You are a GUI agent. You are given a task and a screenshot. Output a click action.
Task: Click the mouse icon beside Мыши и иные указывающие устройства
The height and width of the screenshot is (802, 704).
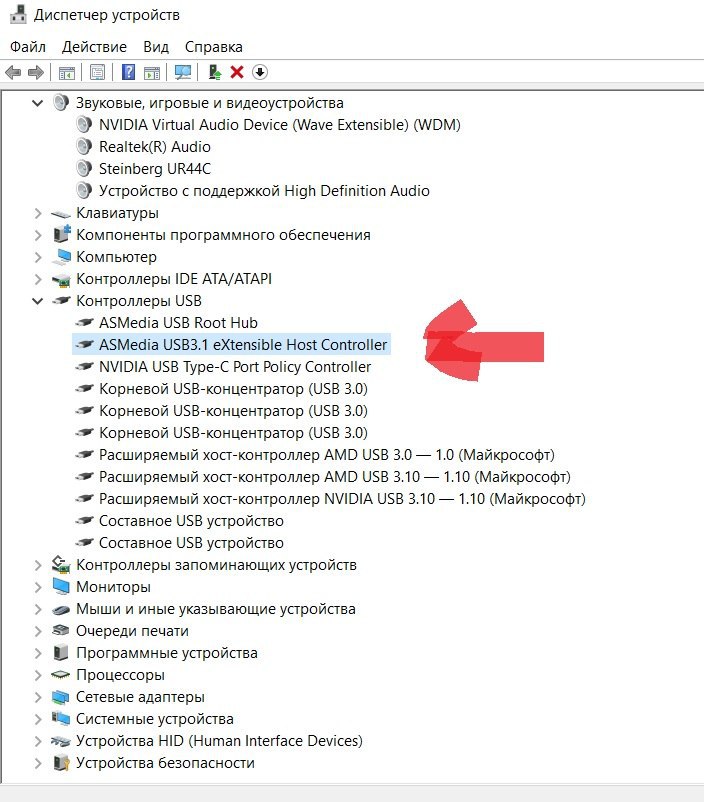click(61, 609)
